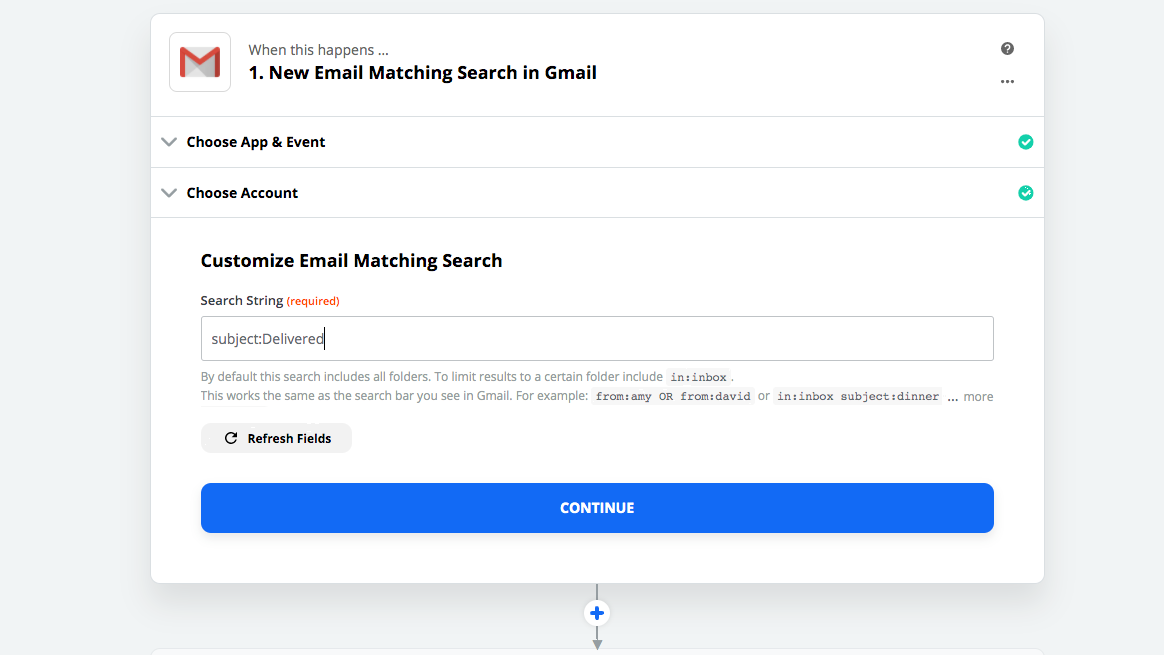Open the Choose Account section

(x=597, y=193)
